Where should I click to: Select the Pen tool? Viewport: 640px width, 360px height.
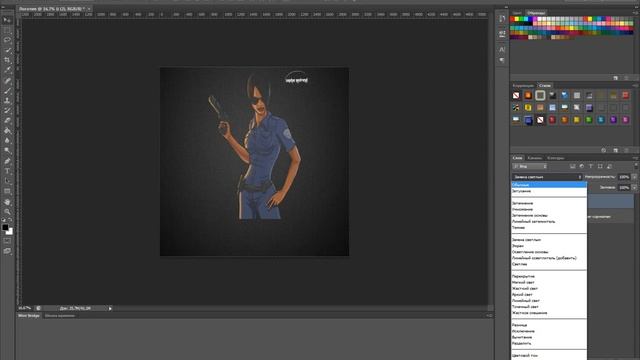click(x=7, y=161)
